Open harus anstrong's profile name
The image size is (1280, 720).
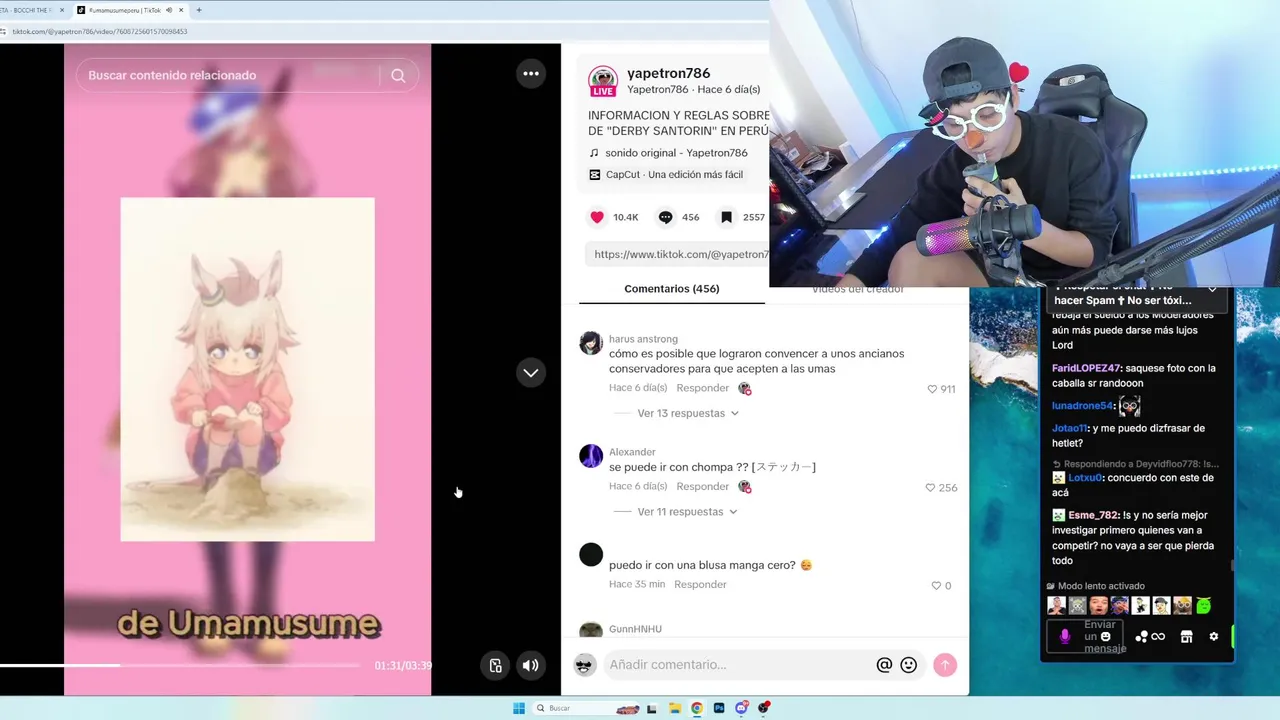tap(643, 339)
